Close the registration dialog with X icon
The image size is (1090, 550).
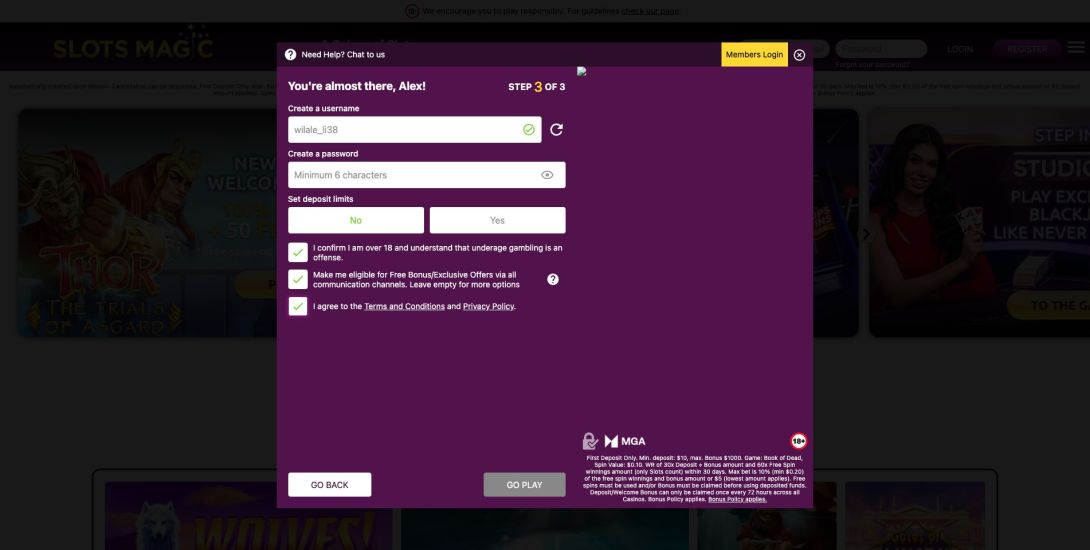(x=799, y=55)
